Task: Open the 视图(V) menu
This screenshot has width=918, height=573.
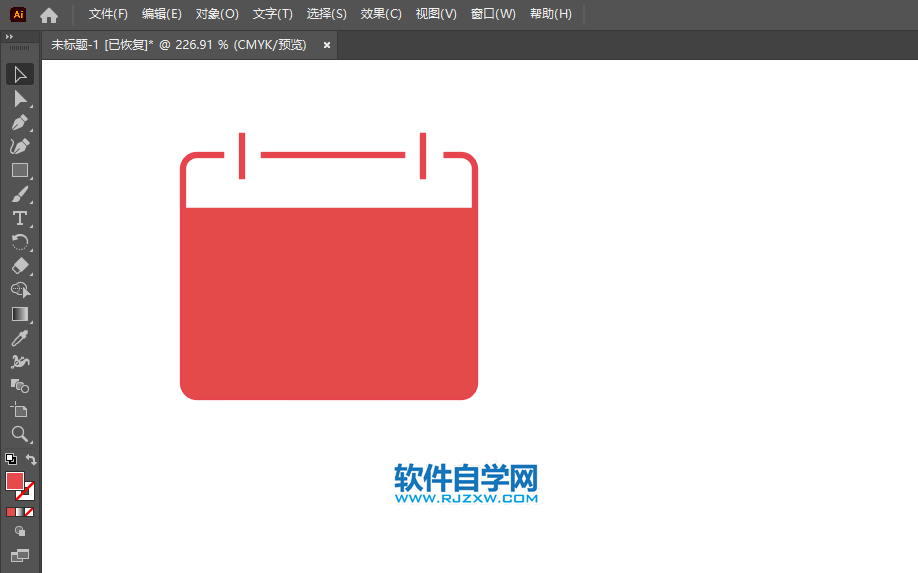Action: click(436, 14)
